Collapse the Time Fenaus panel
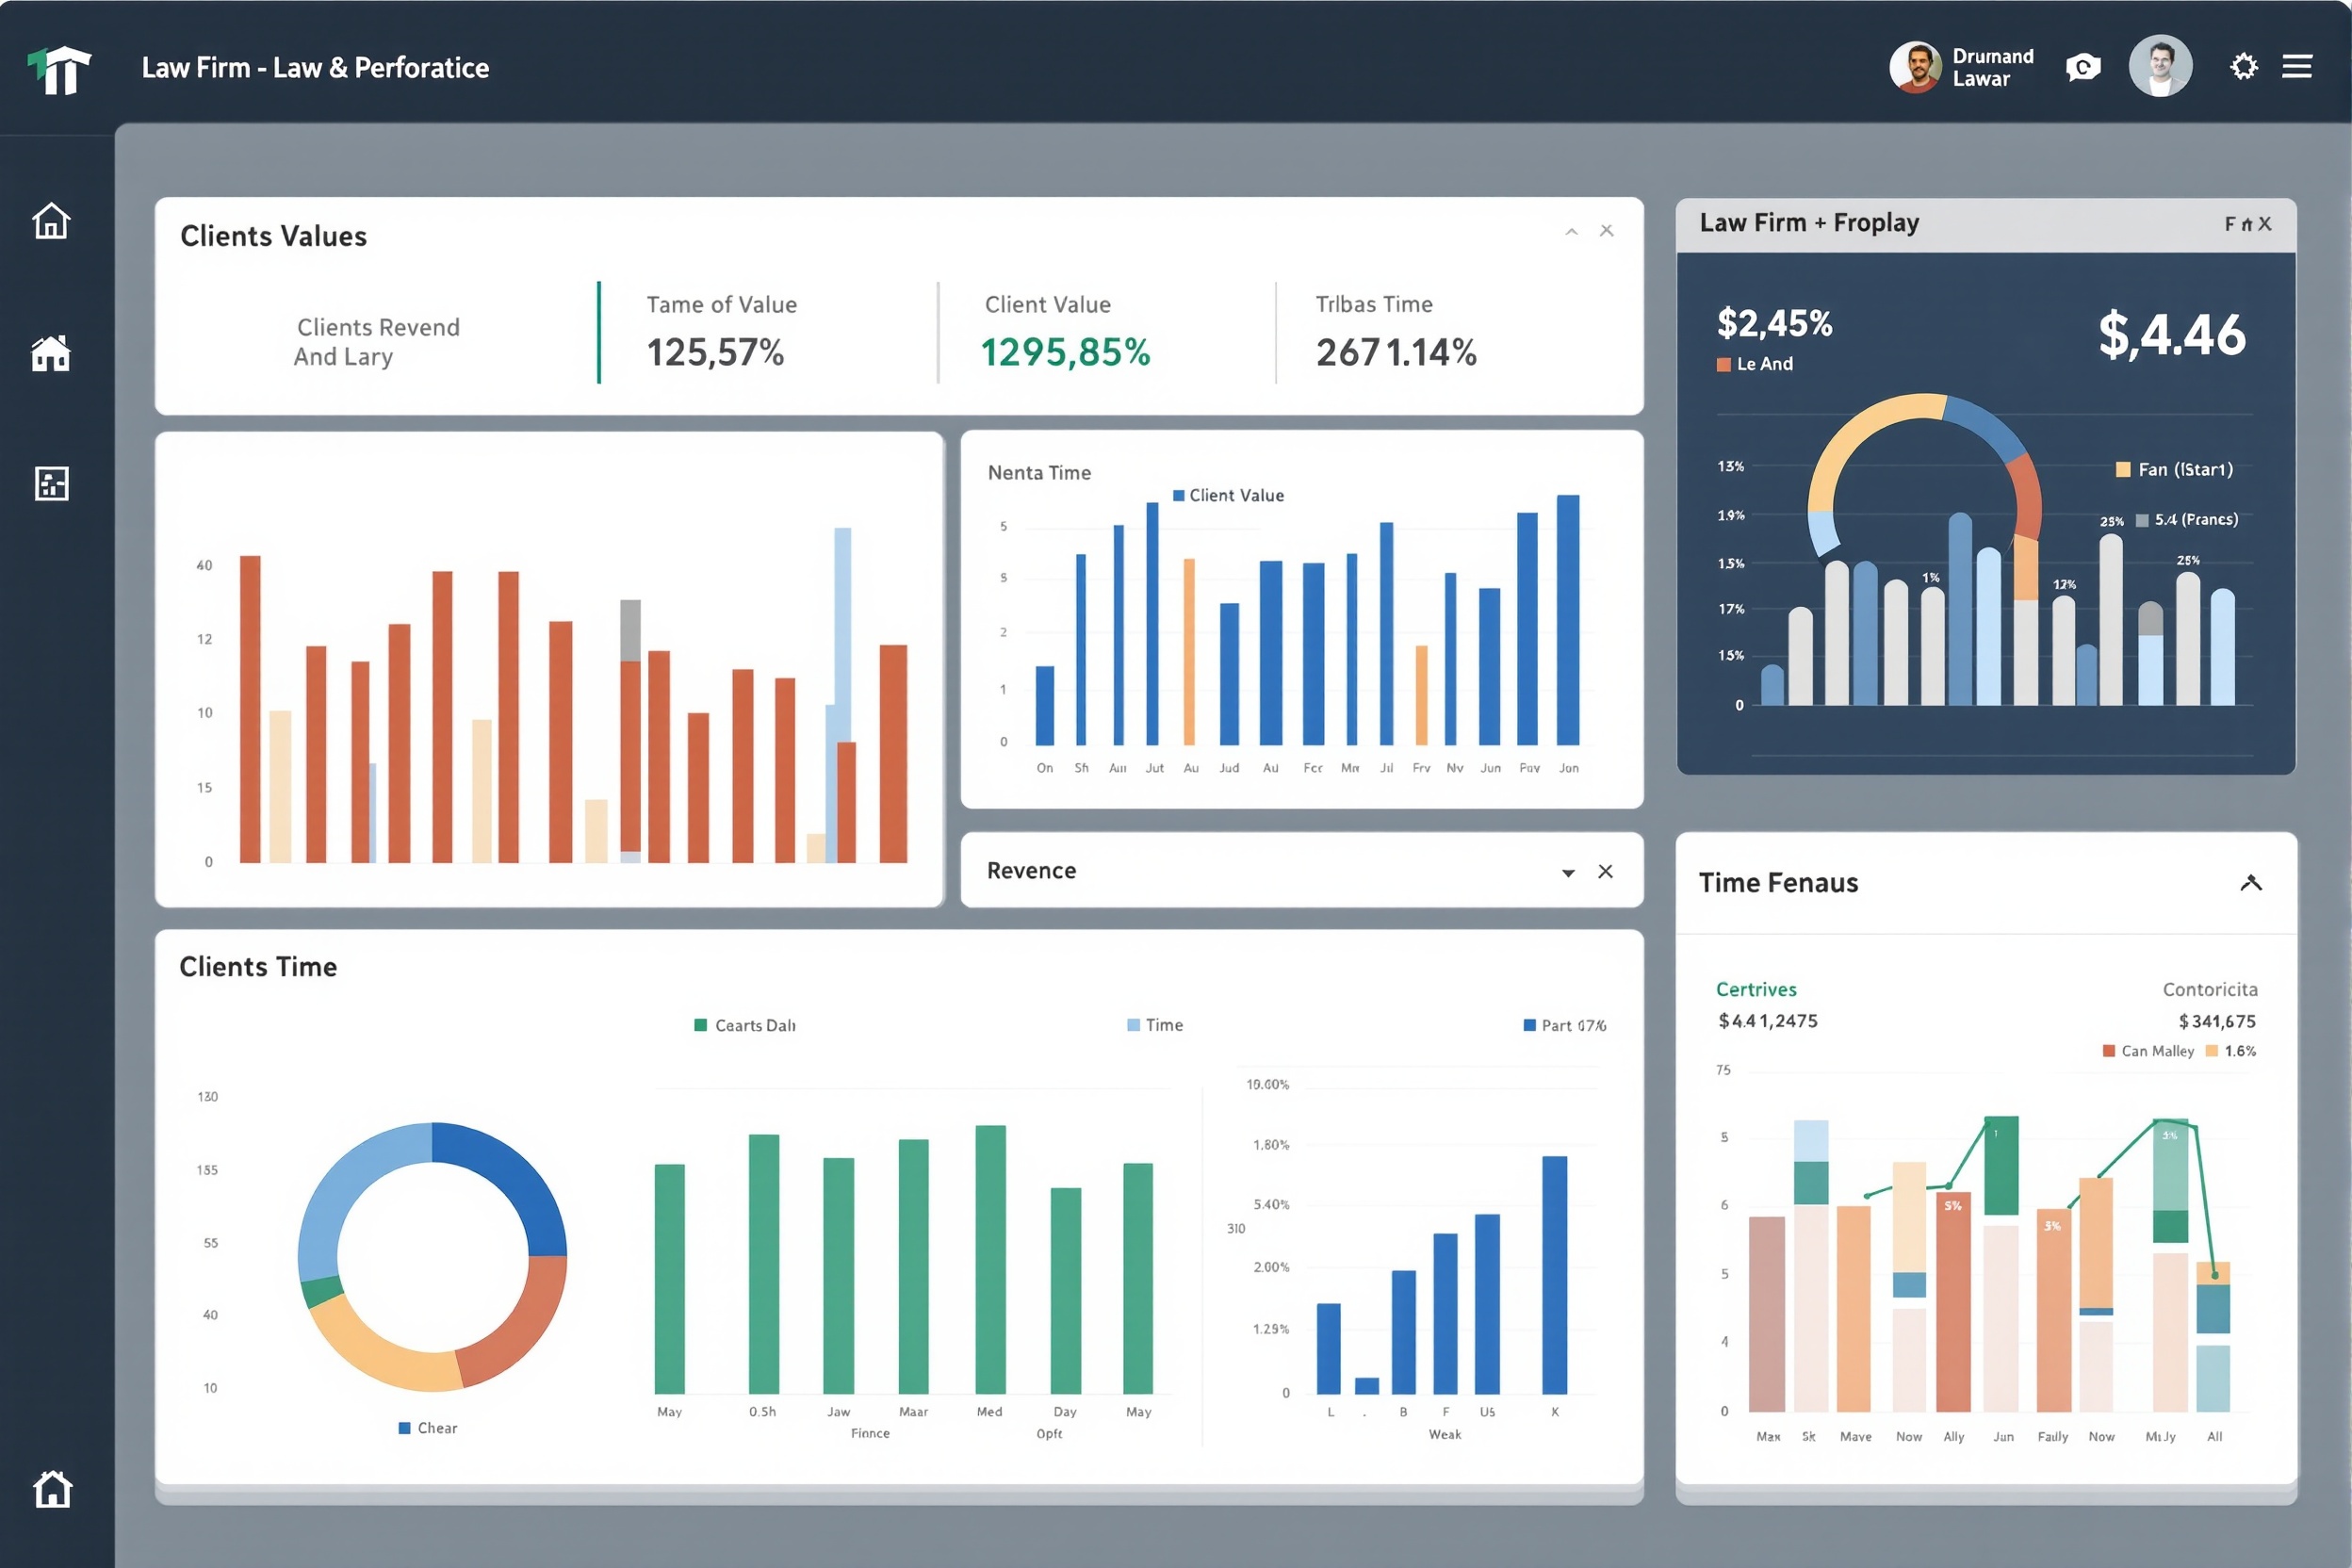This screenshot has height=1568, width=2352. coord(2251,882)
